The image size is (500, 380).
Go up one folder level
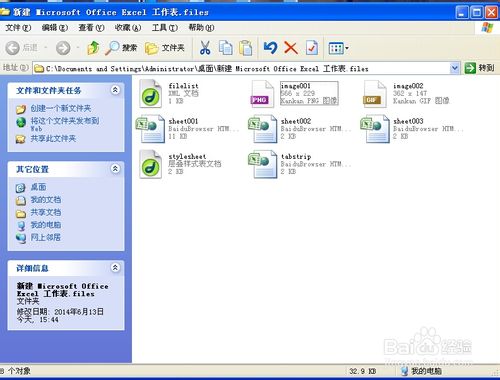(93, 48)
